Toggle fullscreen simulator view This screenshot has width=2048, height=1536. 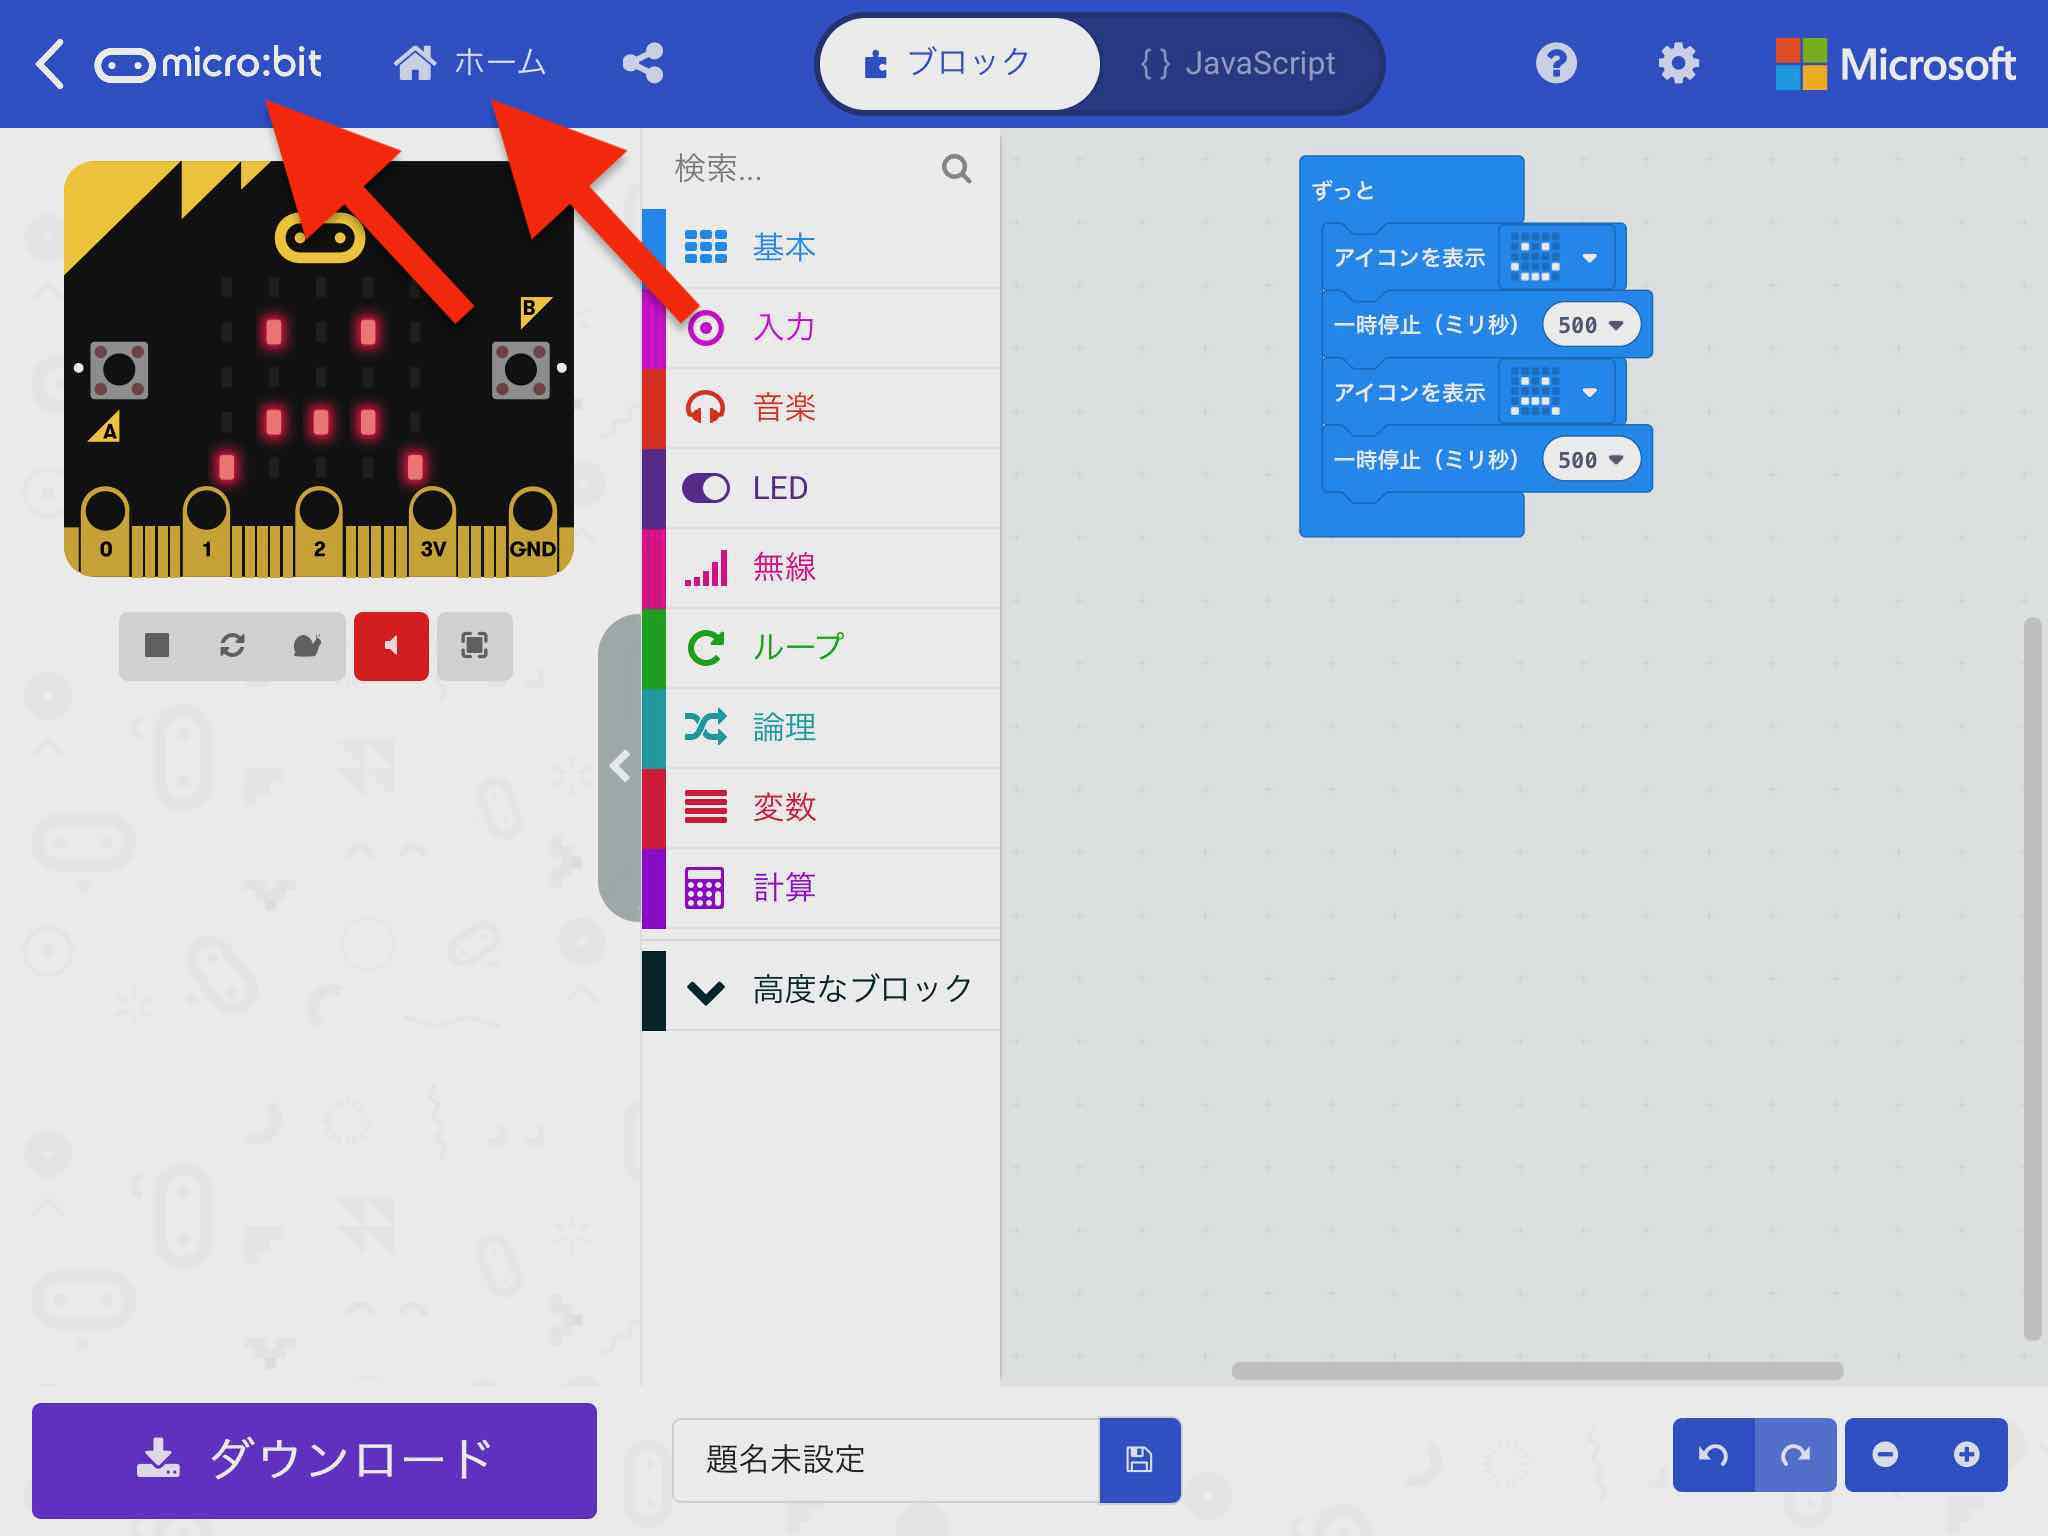(x=474, y=647)
